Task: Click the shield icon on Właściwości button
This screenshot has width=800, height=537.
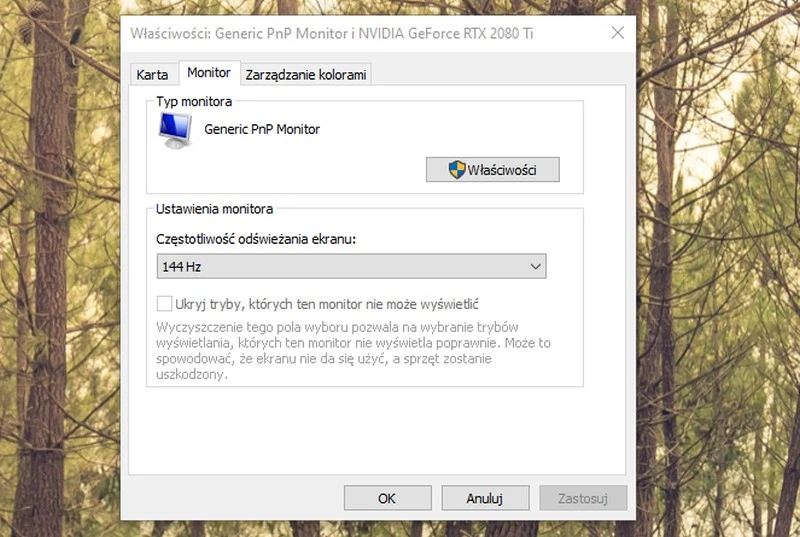Action: coord(456,170)
